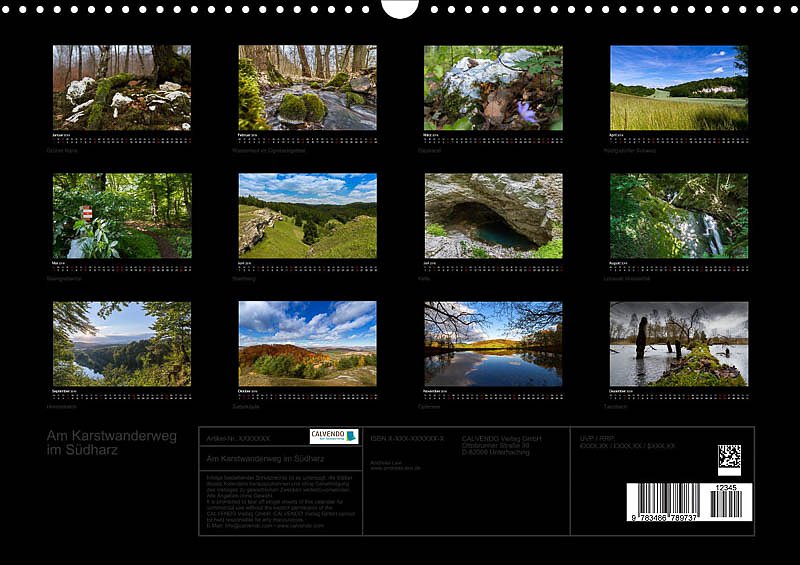
Task: Click the ISBN number text
Action: (x=407, y=438)
